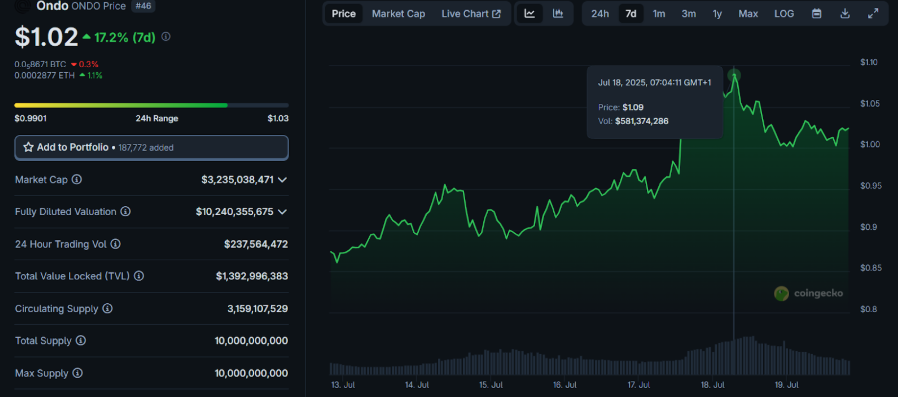Set chart range to 7d
This screenshot has height=397, width=898.
(x=631, y=14)
